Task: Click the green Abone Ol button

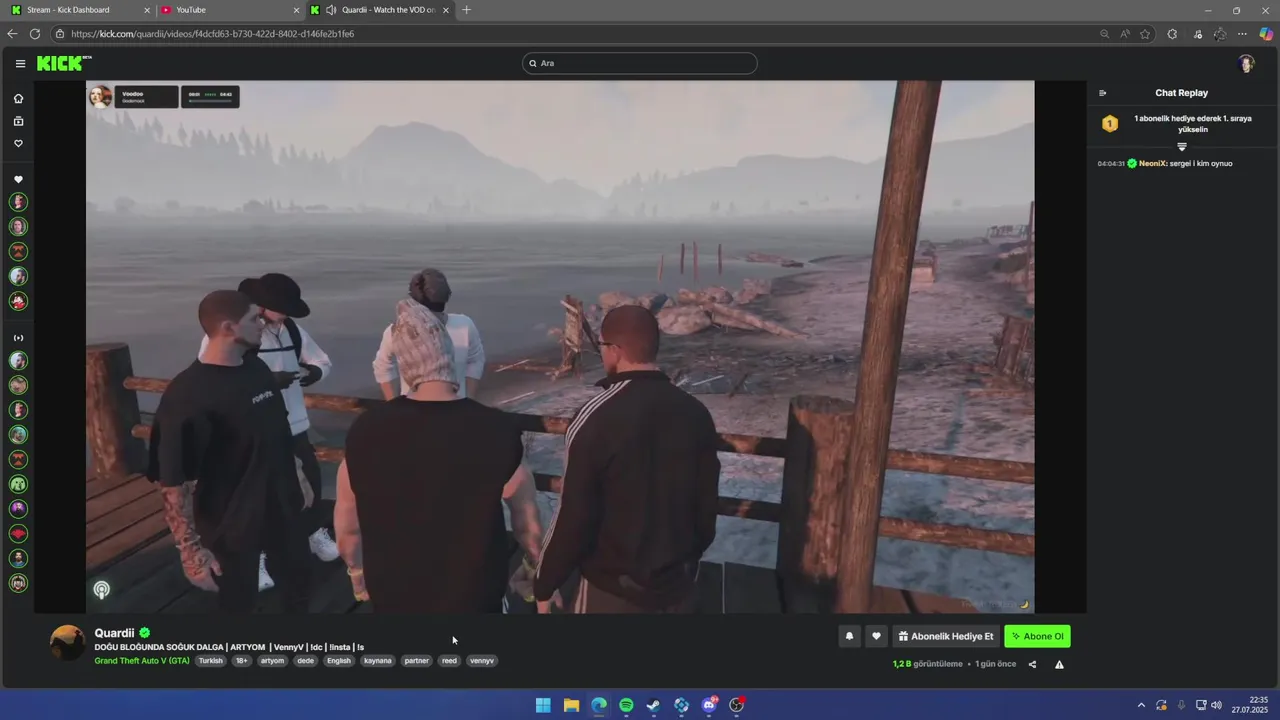Action: pos(1037,636)
